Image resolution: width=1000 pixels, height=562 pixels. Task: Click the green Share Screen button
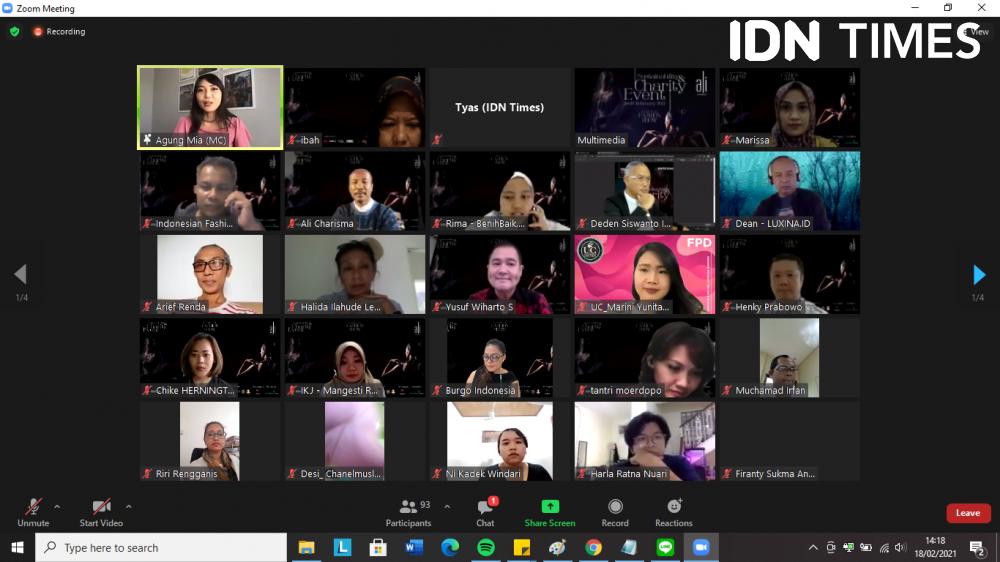[550, 513]
